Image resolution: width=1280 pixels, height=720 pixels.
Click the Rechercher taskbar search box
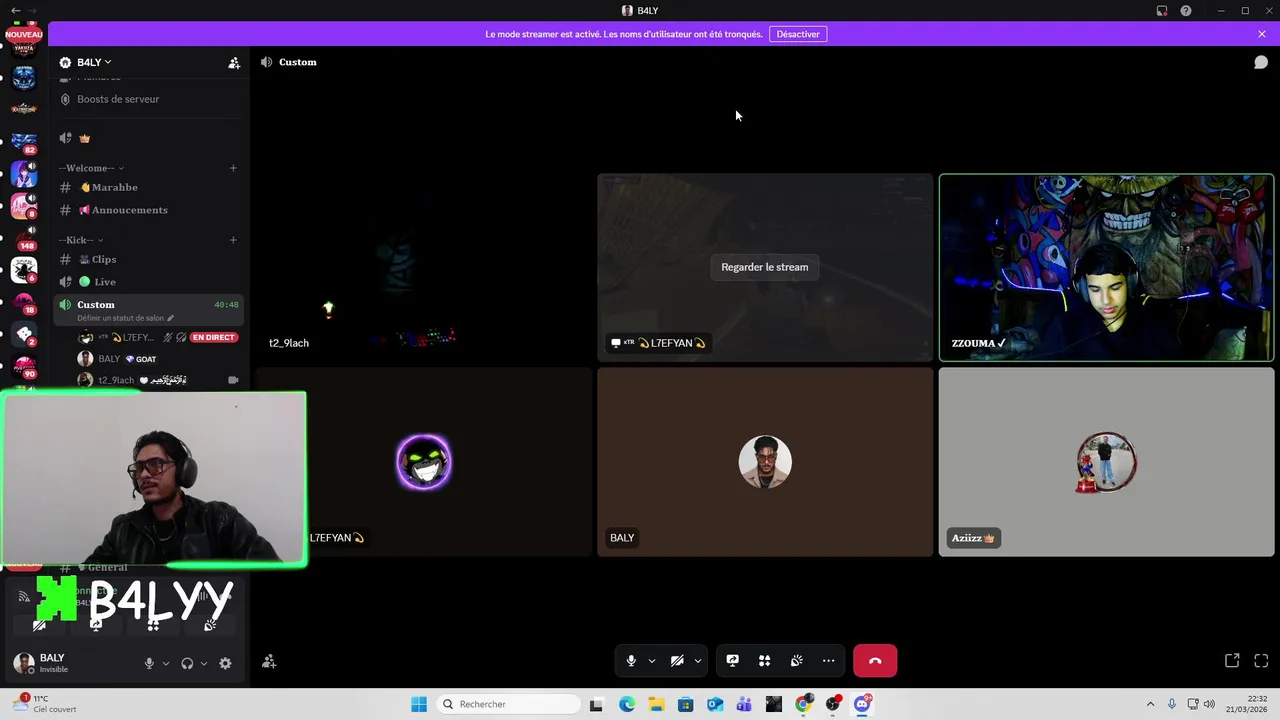click(508, 704)
